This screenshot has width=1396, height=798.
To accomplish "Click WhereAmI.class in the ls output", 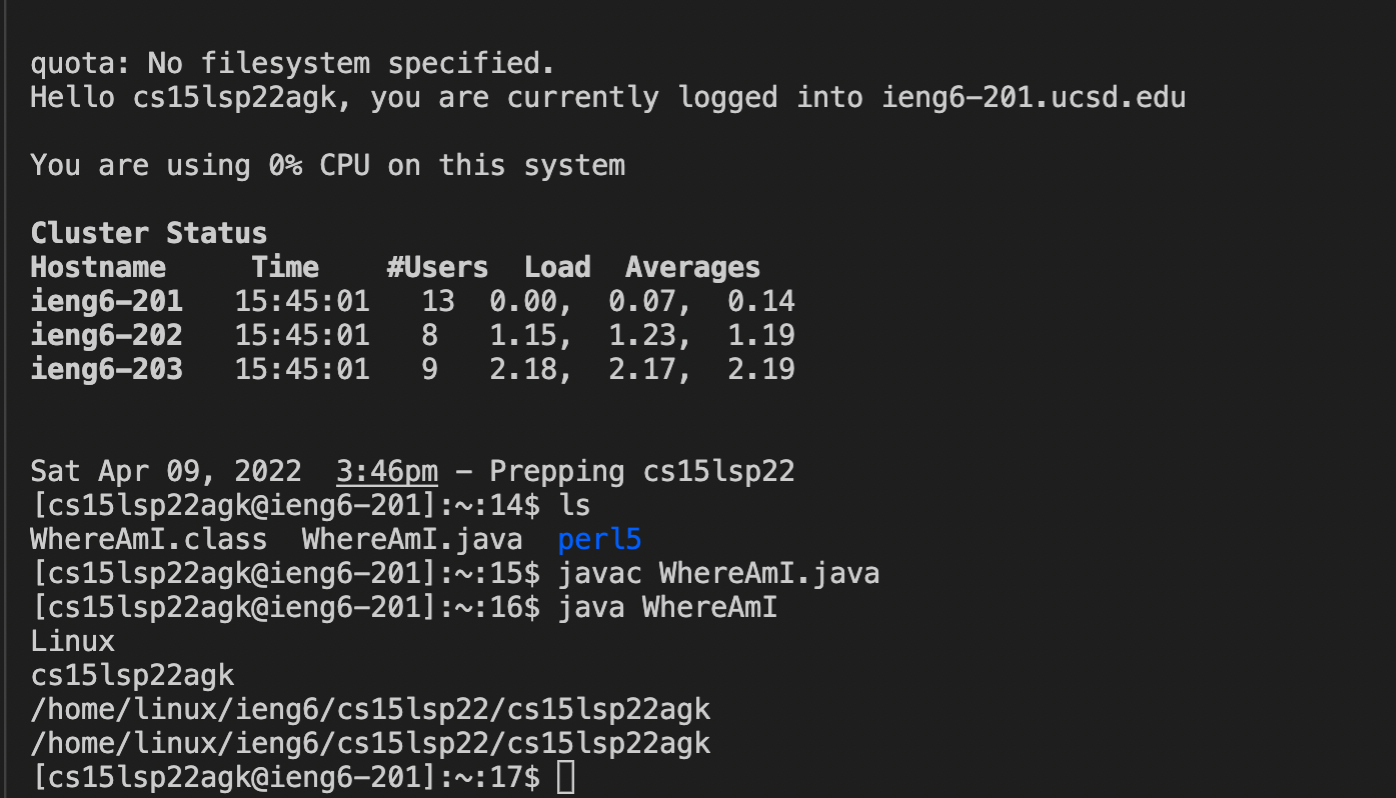I will point(149,540).
